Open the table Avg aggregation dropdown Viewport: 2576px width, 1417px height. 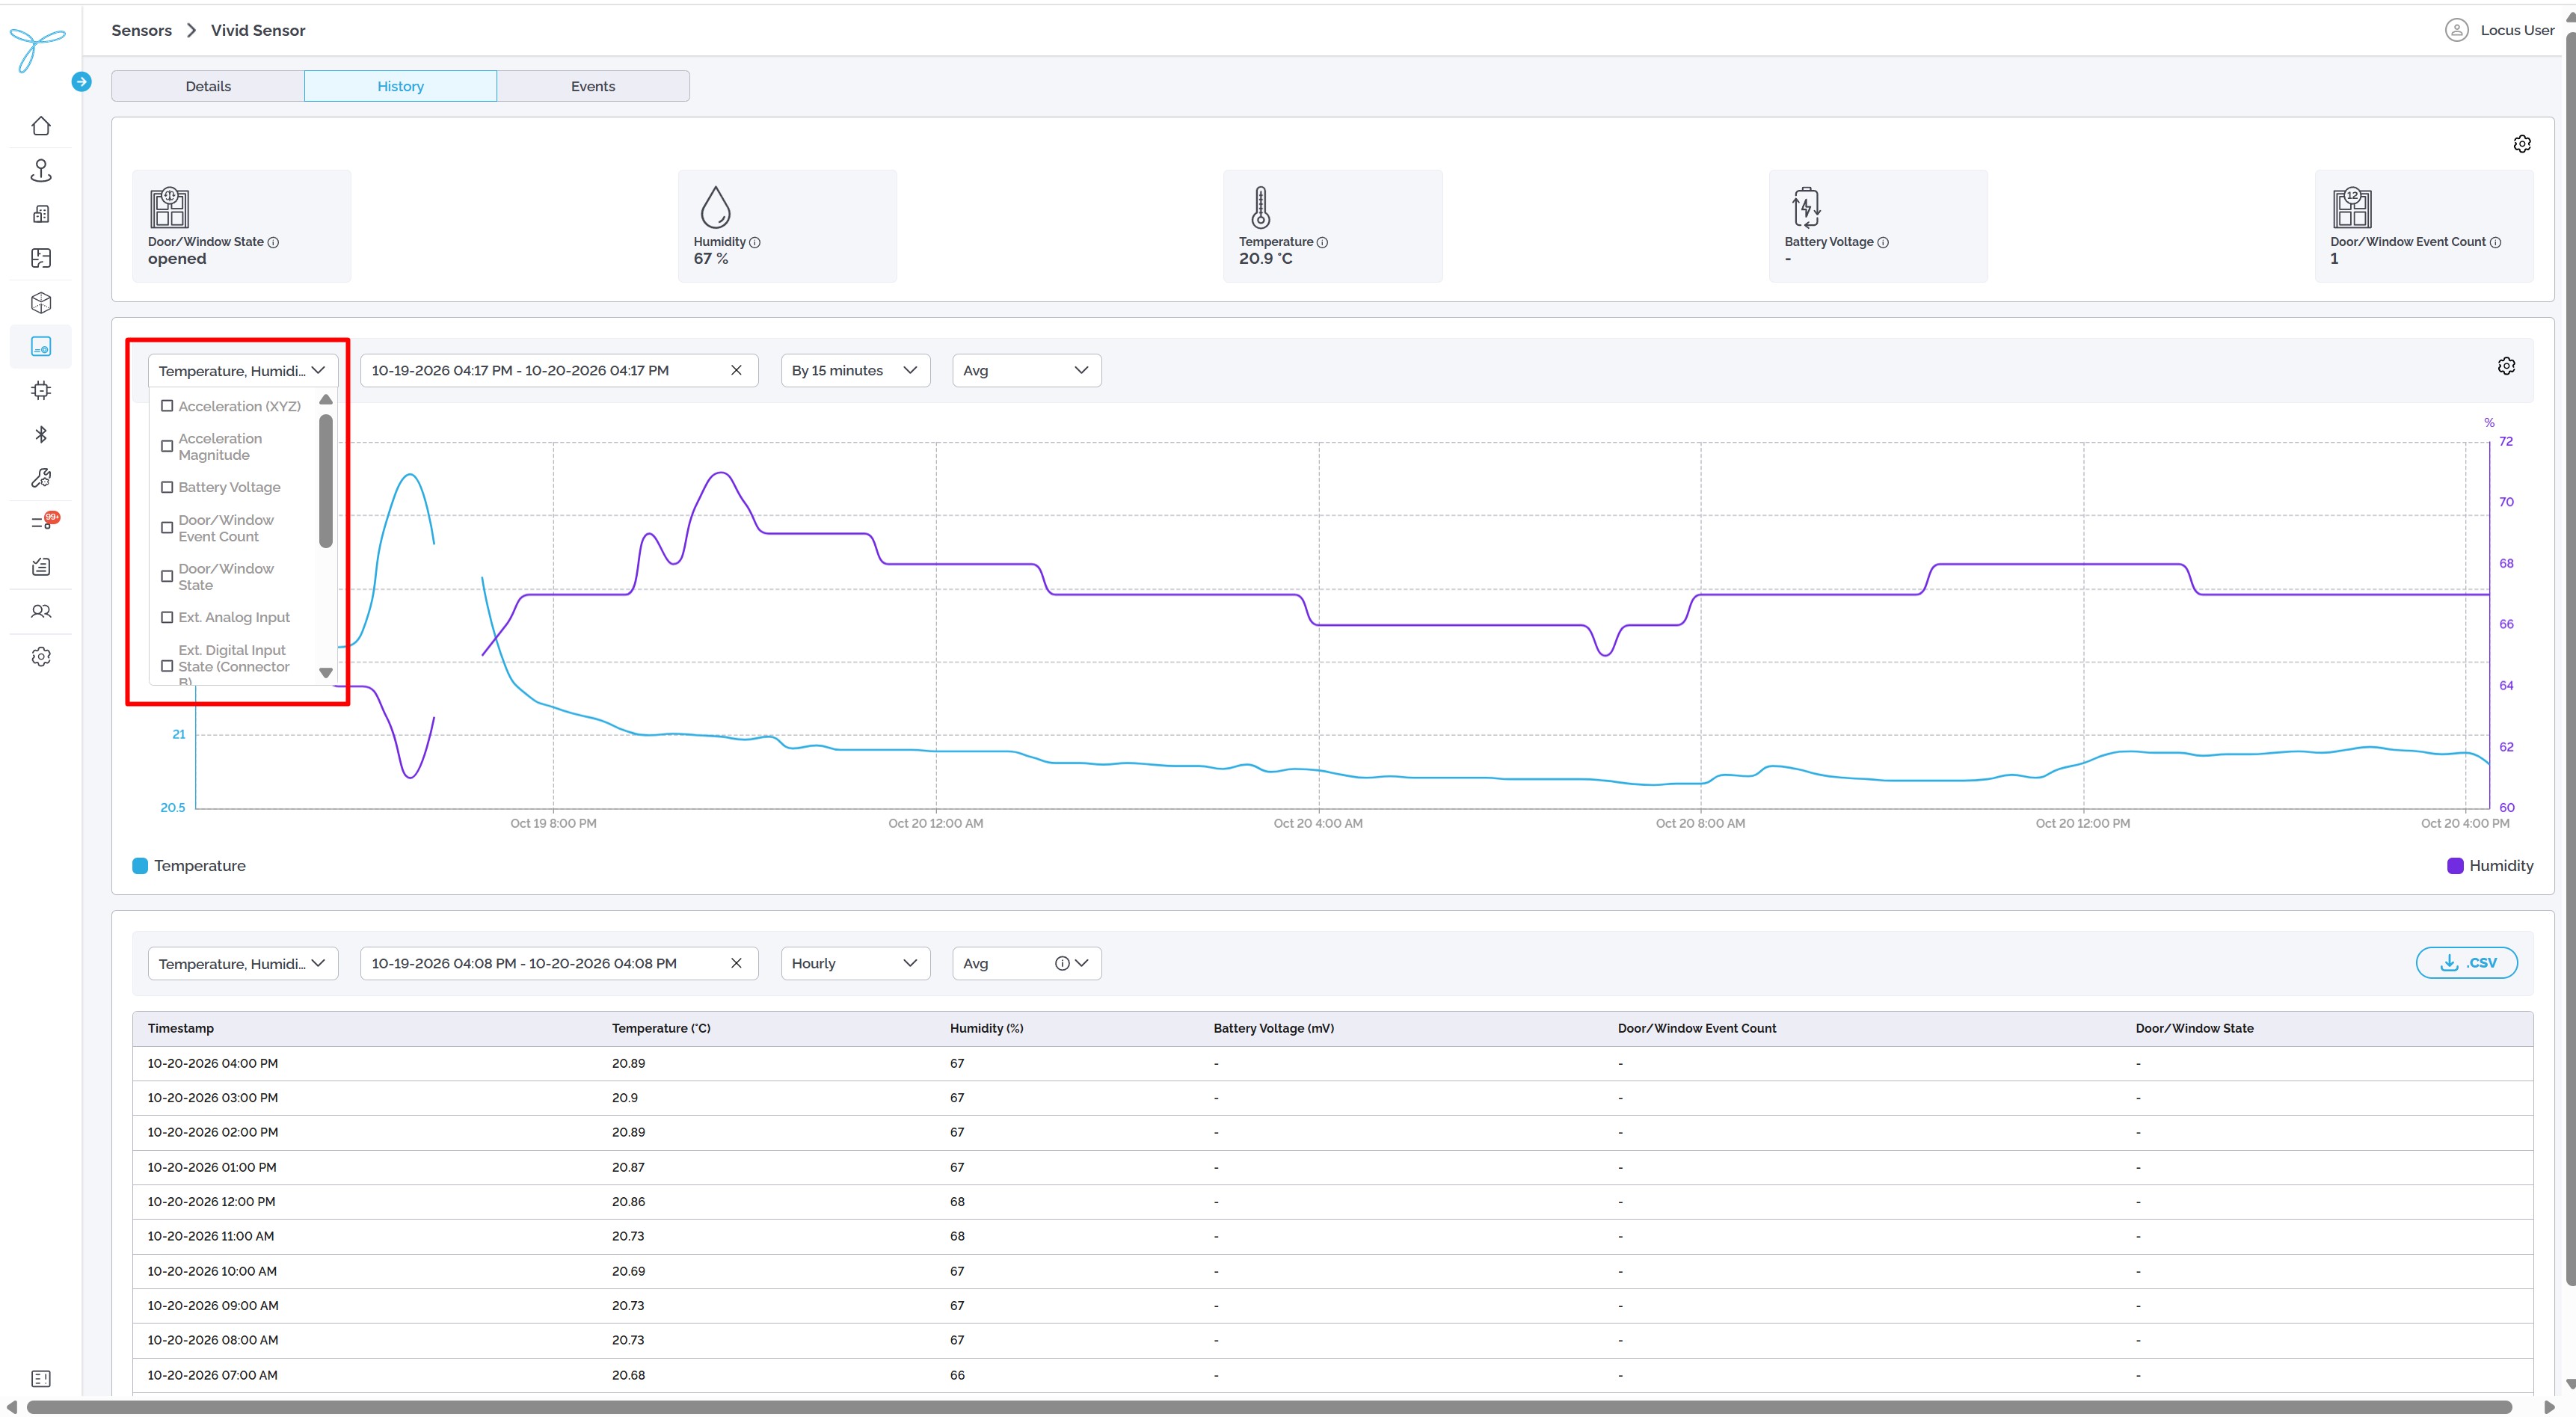pos(1026,963)
